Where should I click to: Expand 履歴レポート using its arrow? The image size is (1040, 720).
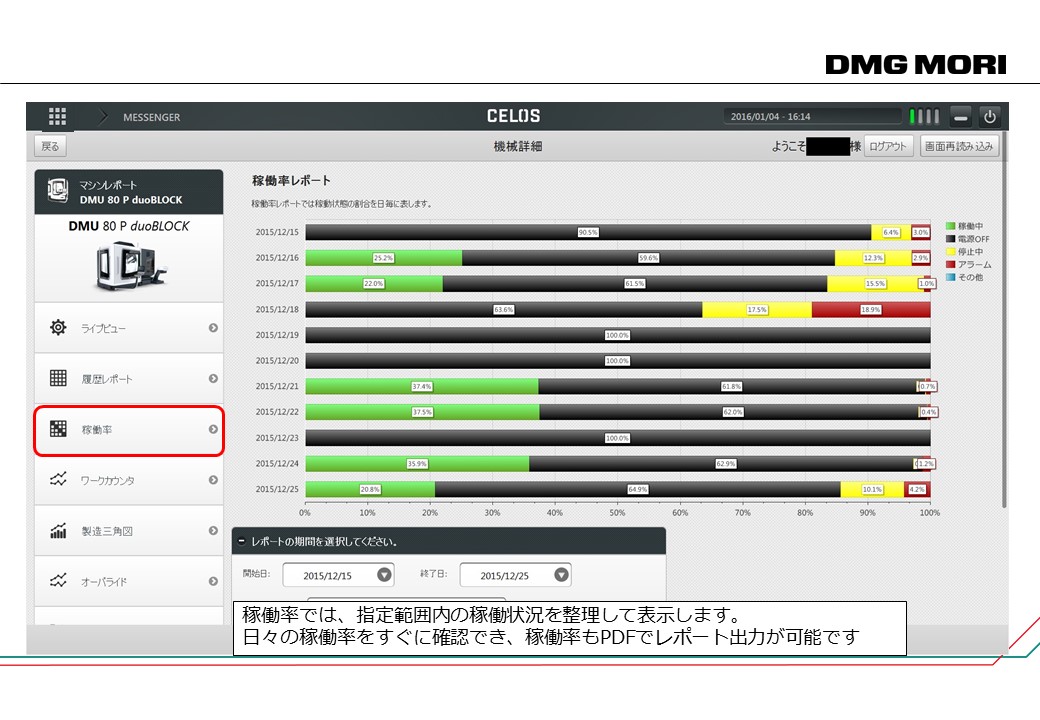(x=213, y=379)
